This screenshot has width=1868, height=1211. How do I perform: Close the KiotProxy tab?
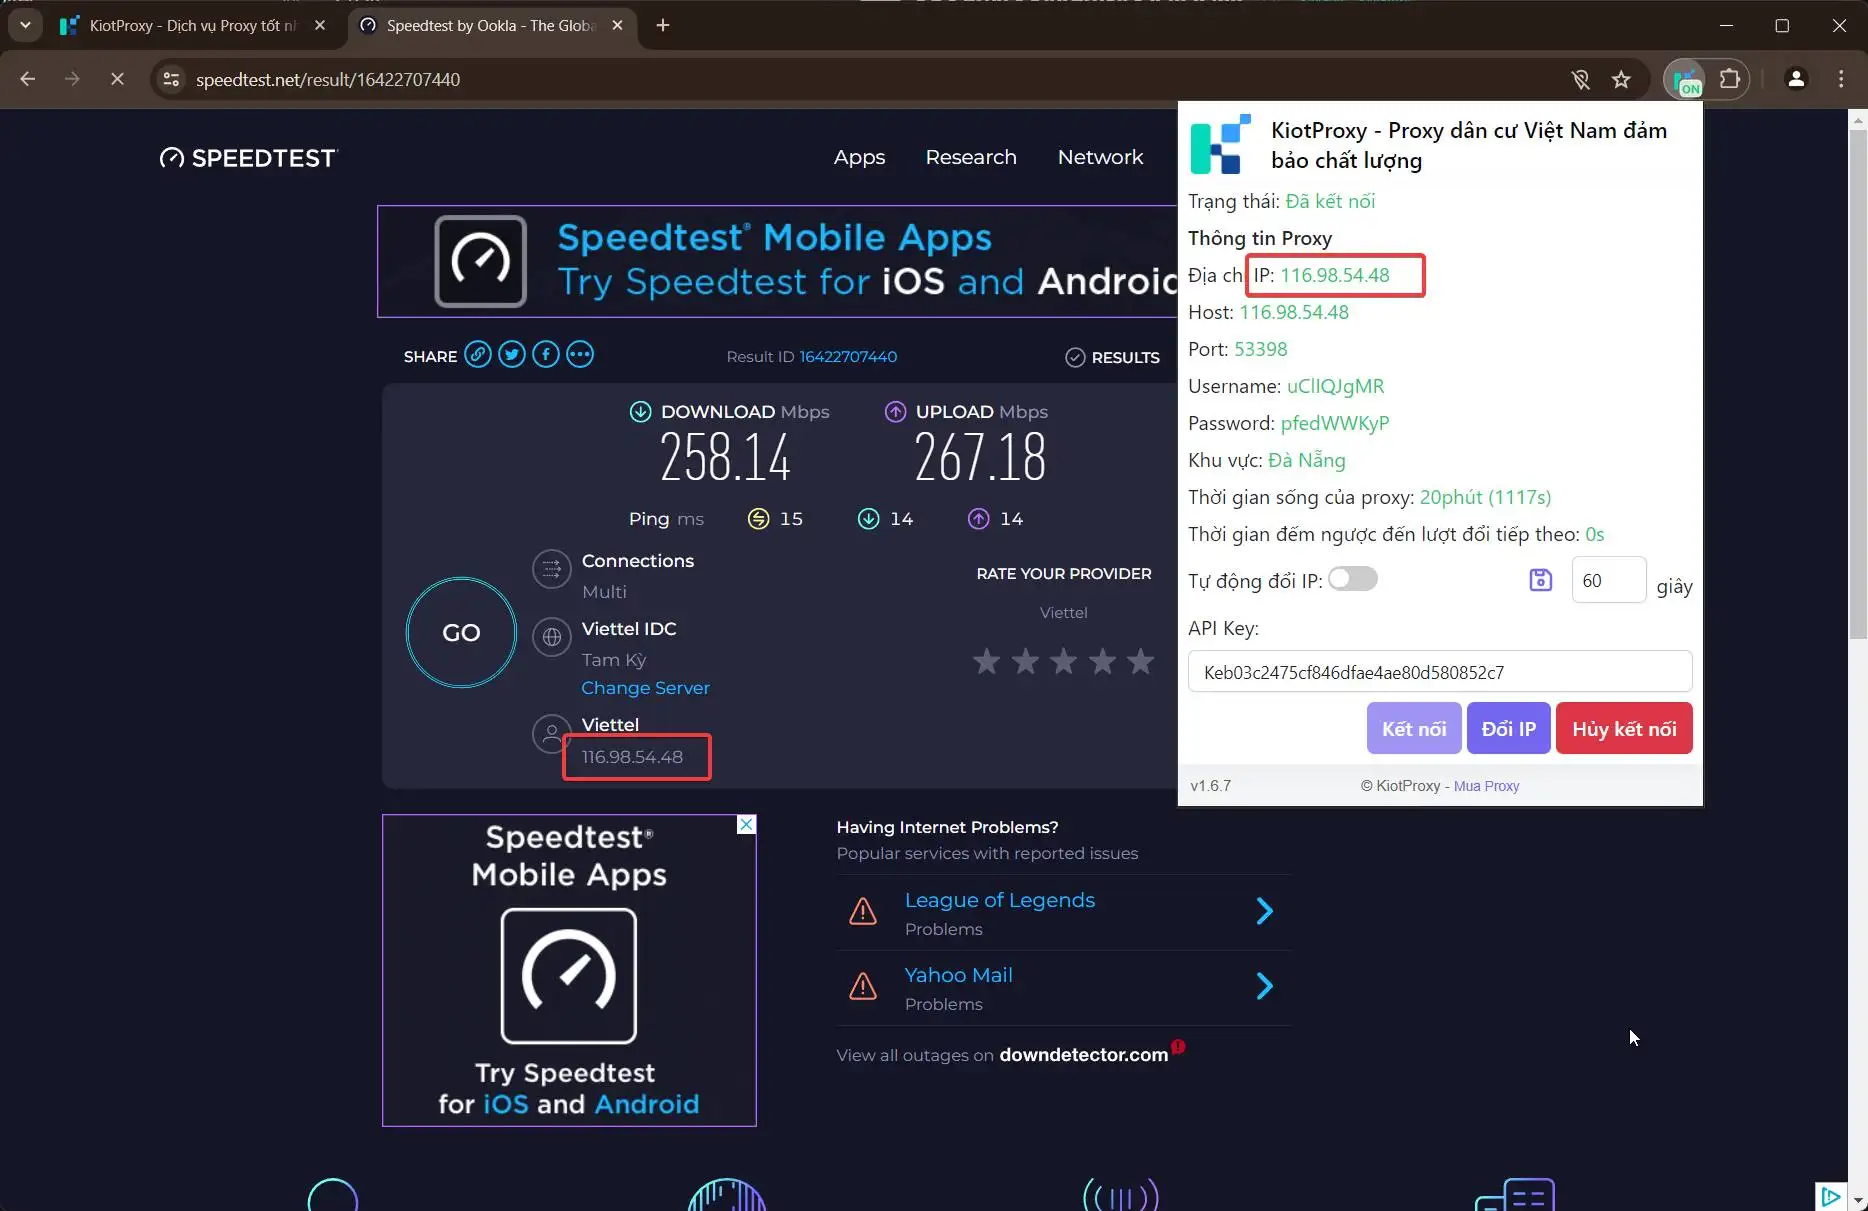pos(320,26)
